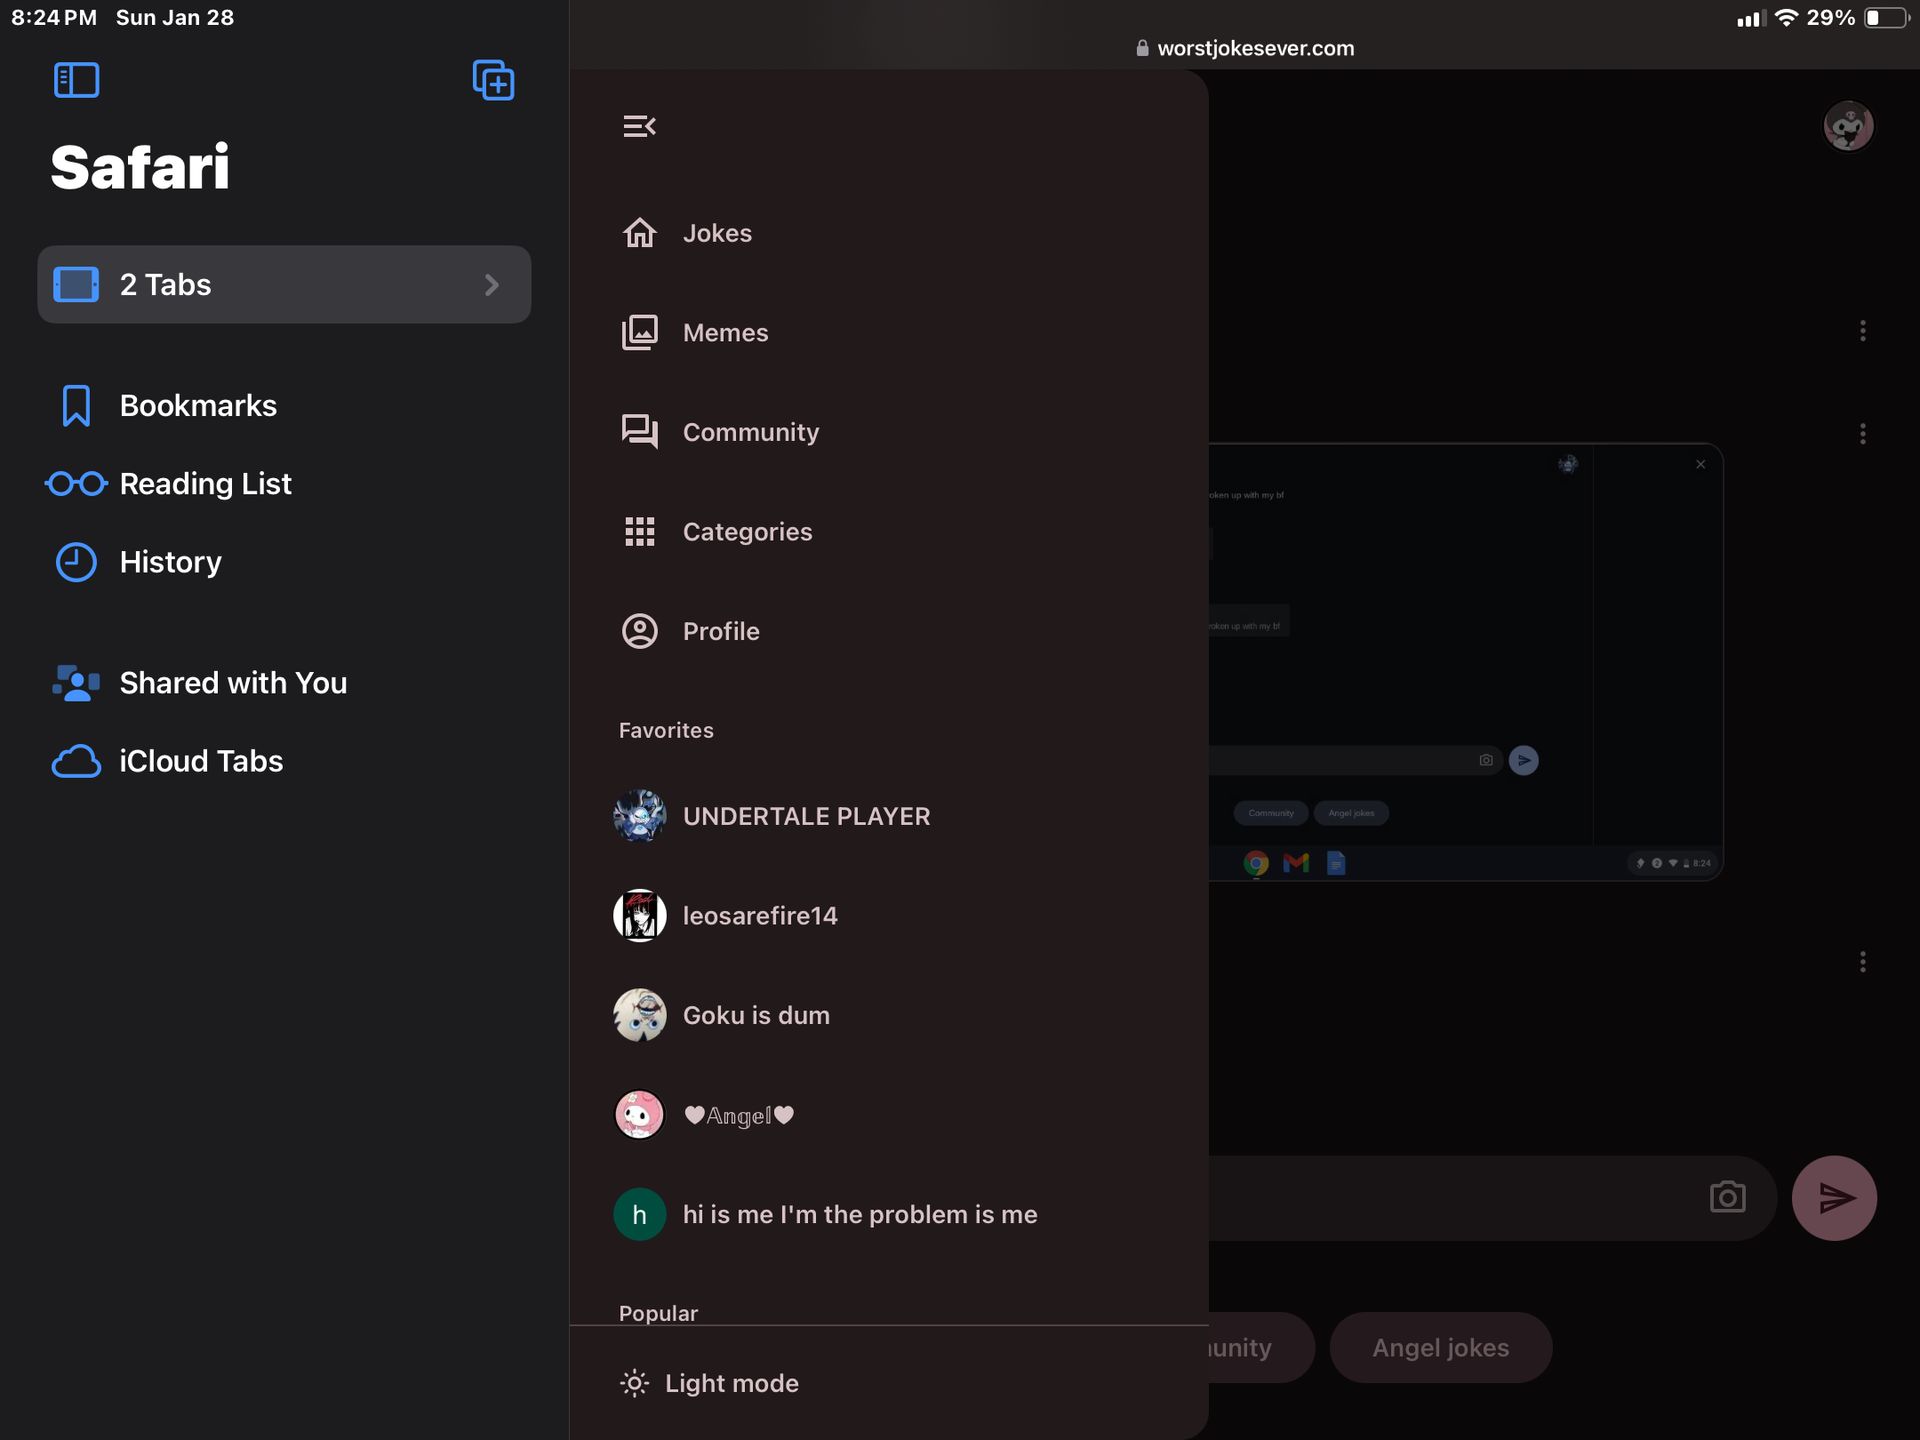
Task: Open Reading List from the sidebar
Action: tap(205, 484)
